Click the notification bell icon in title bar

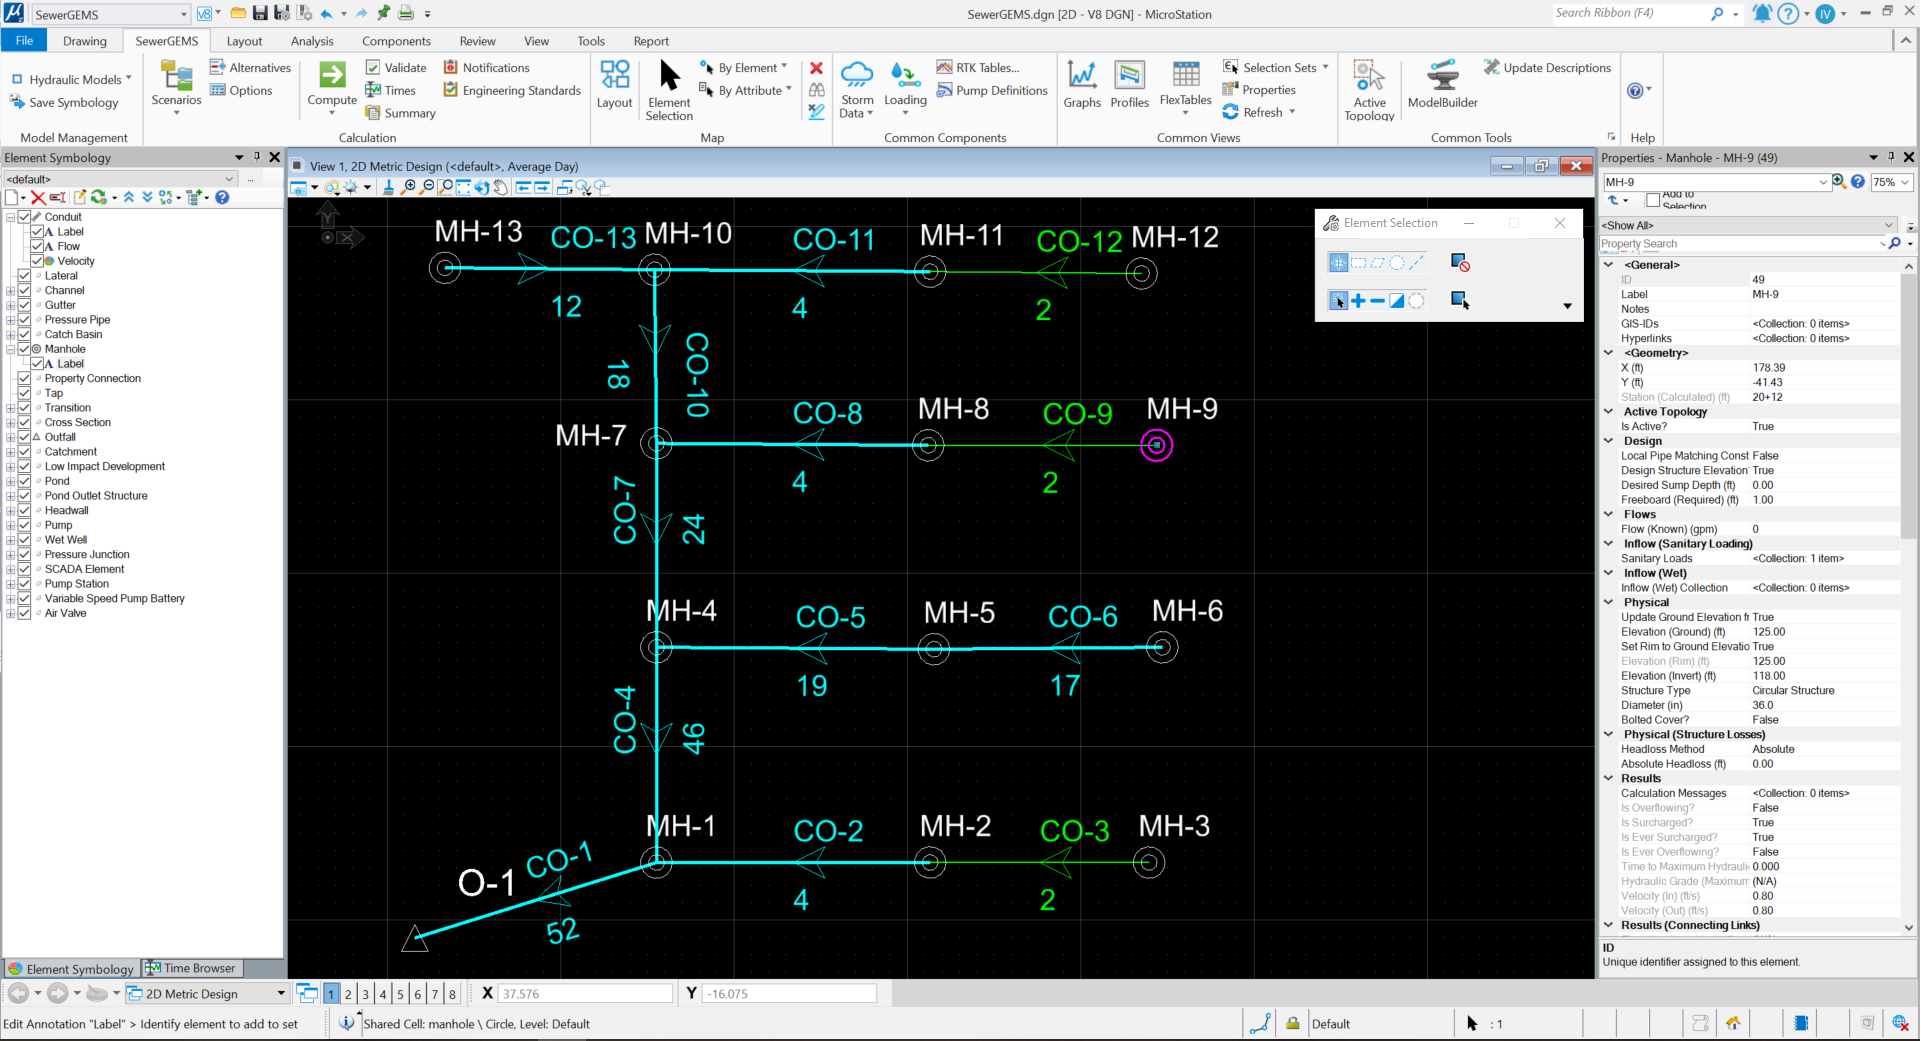[x=1761, y=14]
